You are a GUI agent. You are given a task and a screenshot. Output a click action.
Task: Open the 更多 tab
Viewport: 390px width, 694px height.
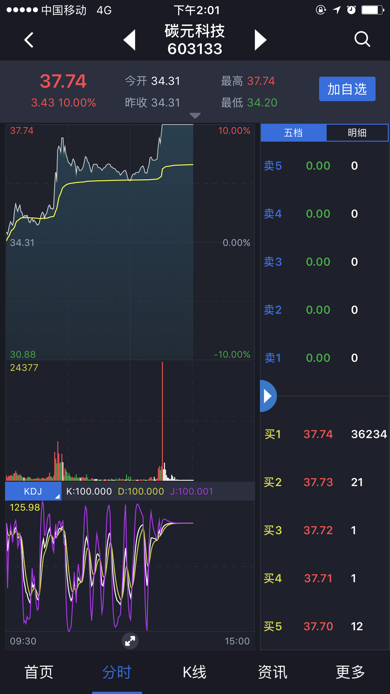point(351,672)
